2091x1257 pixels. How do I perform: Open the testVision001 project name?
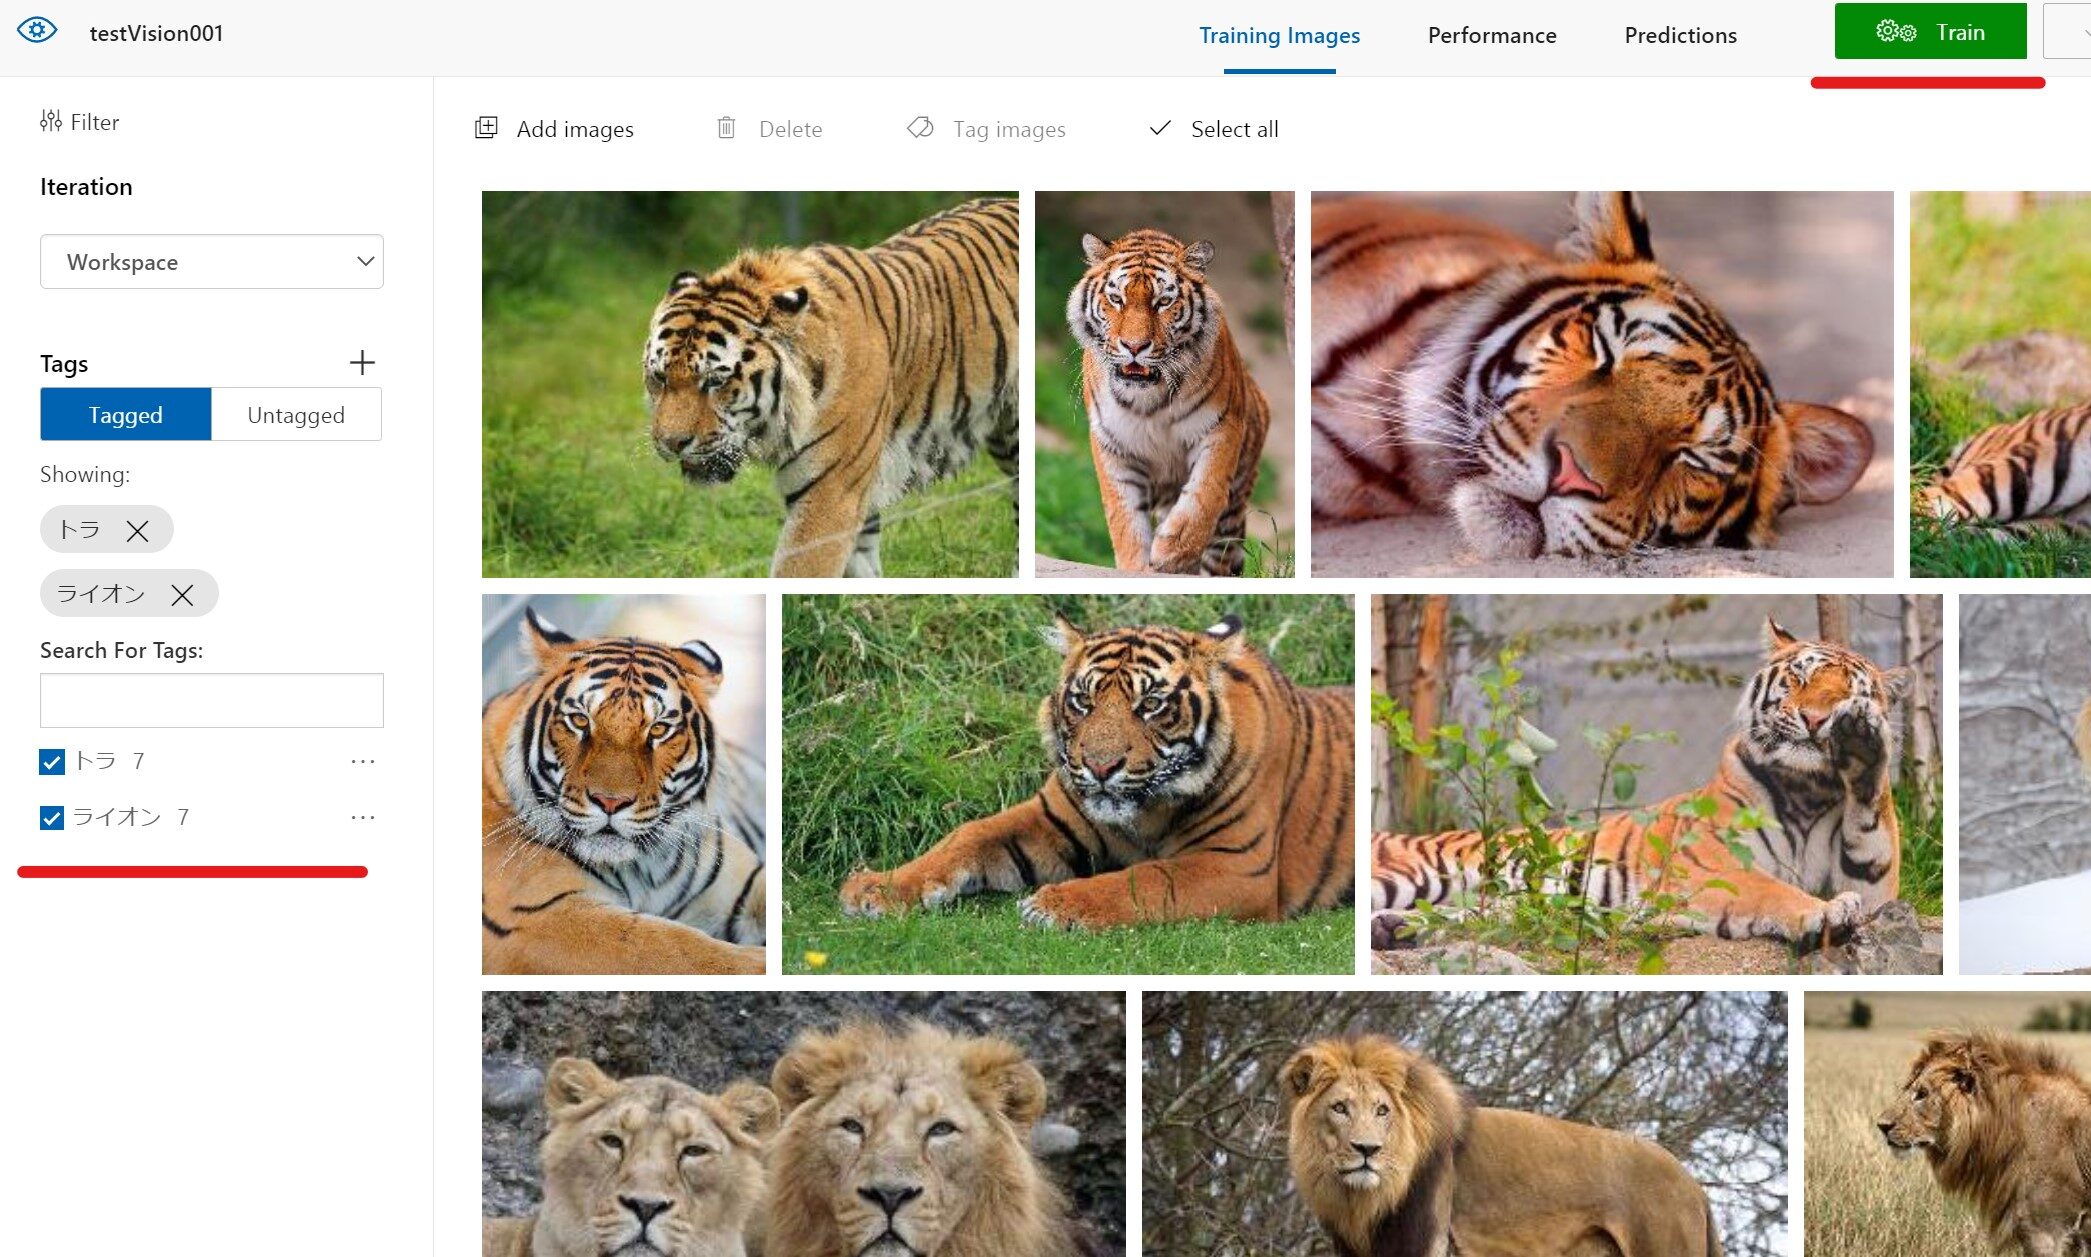point(156,33)
